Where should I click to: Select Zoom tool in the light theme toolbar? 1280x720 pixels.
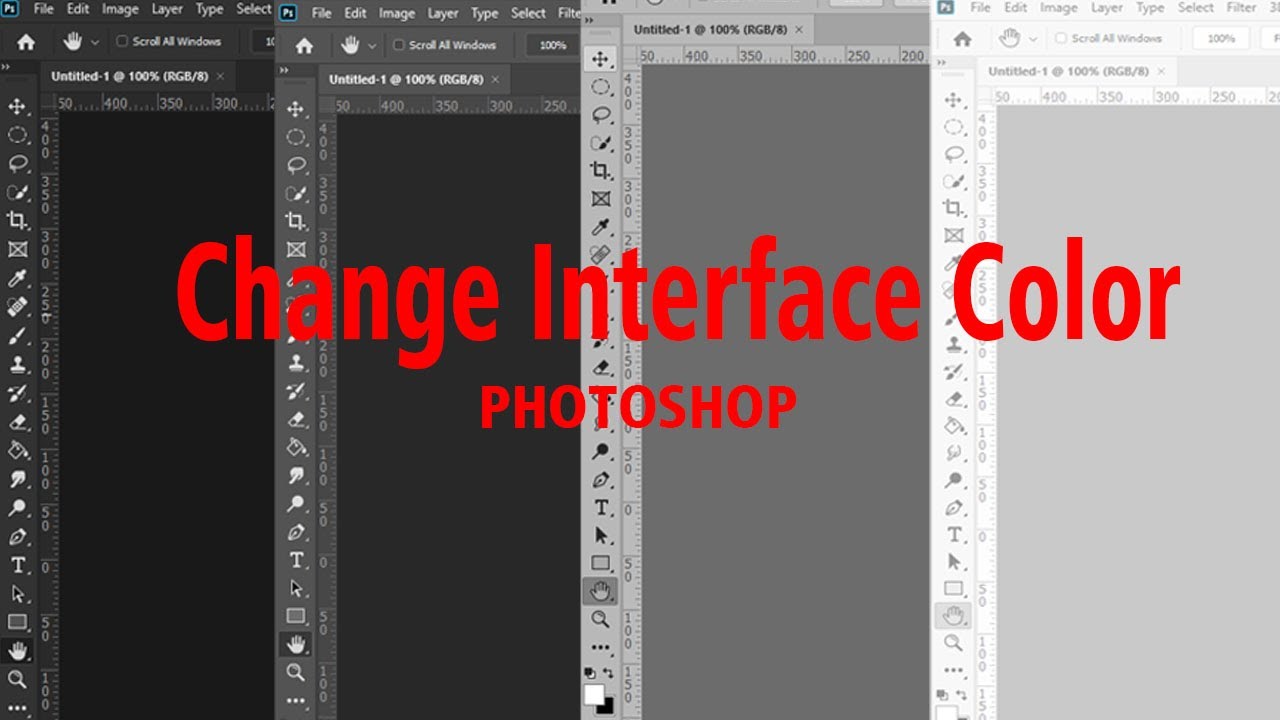tap(954, 643)
